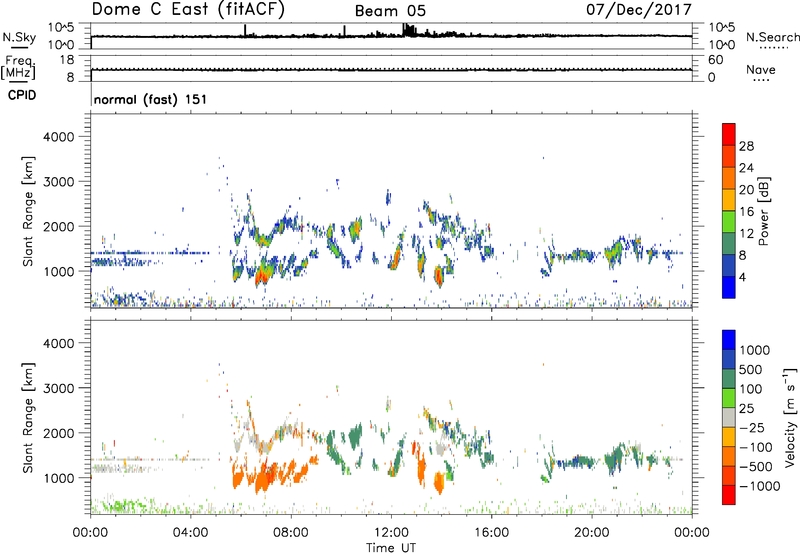Viewport: 800px width, 554px height.
Task: Click the '25' label on the velocity colorbar
Action: [747, 409]
